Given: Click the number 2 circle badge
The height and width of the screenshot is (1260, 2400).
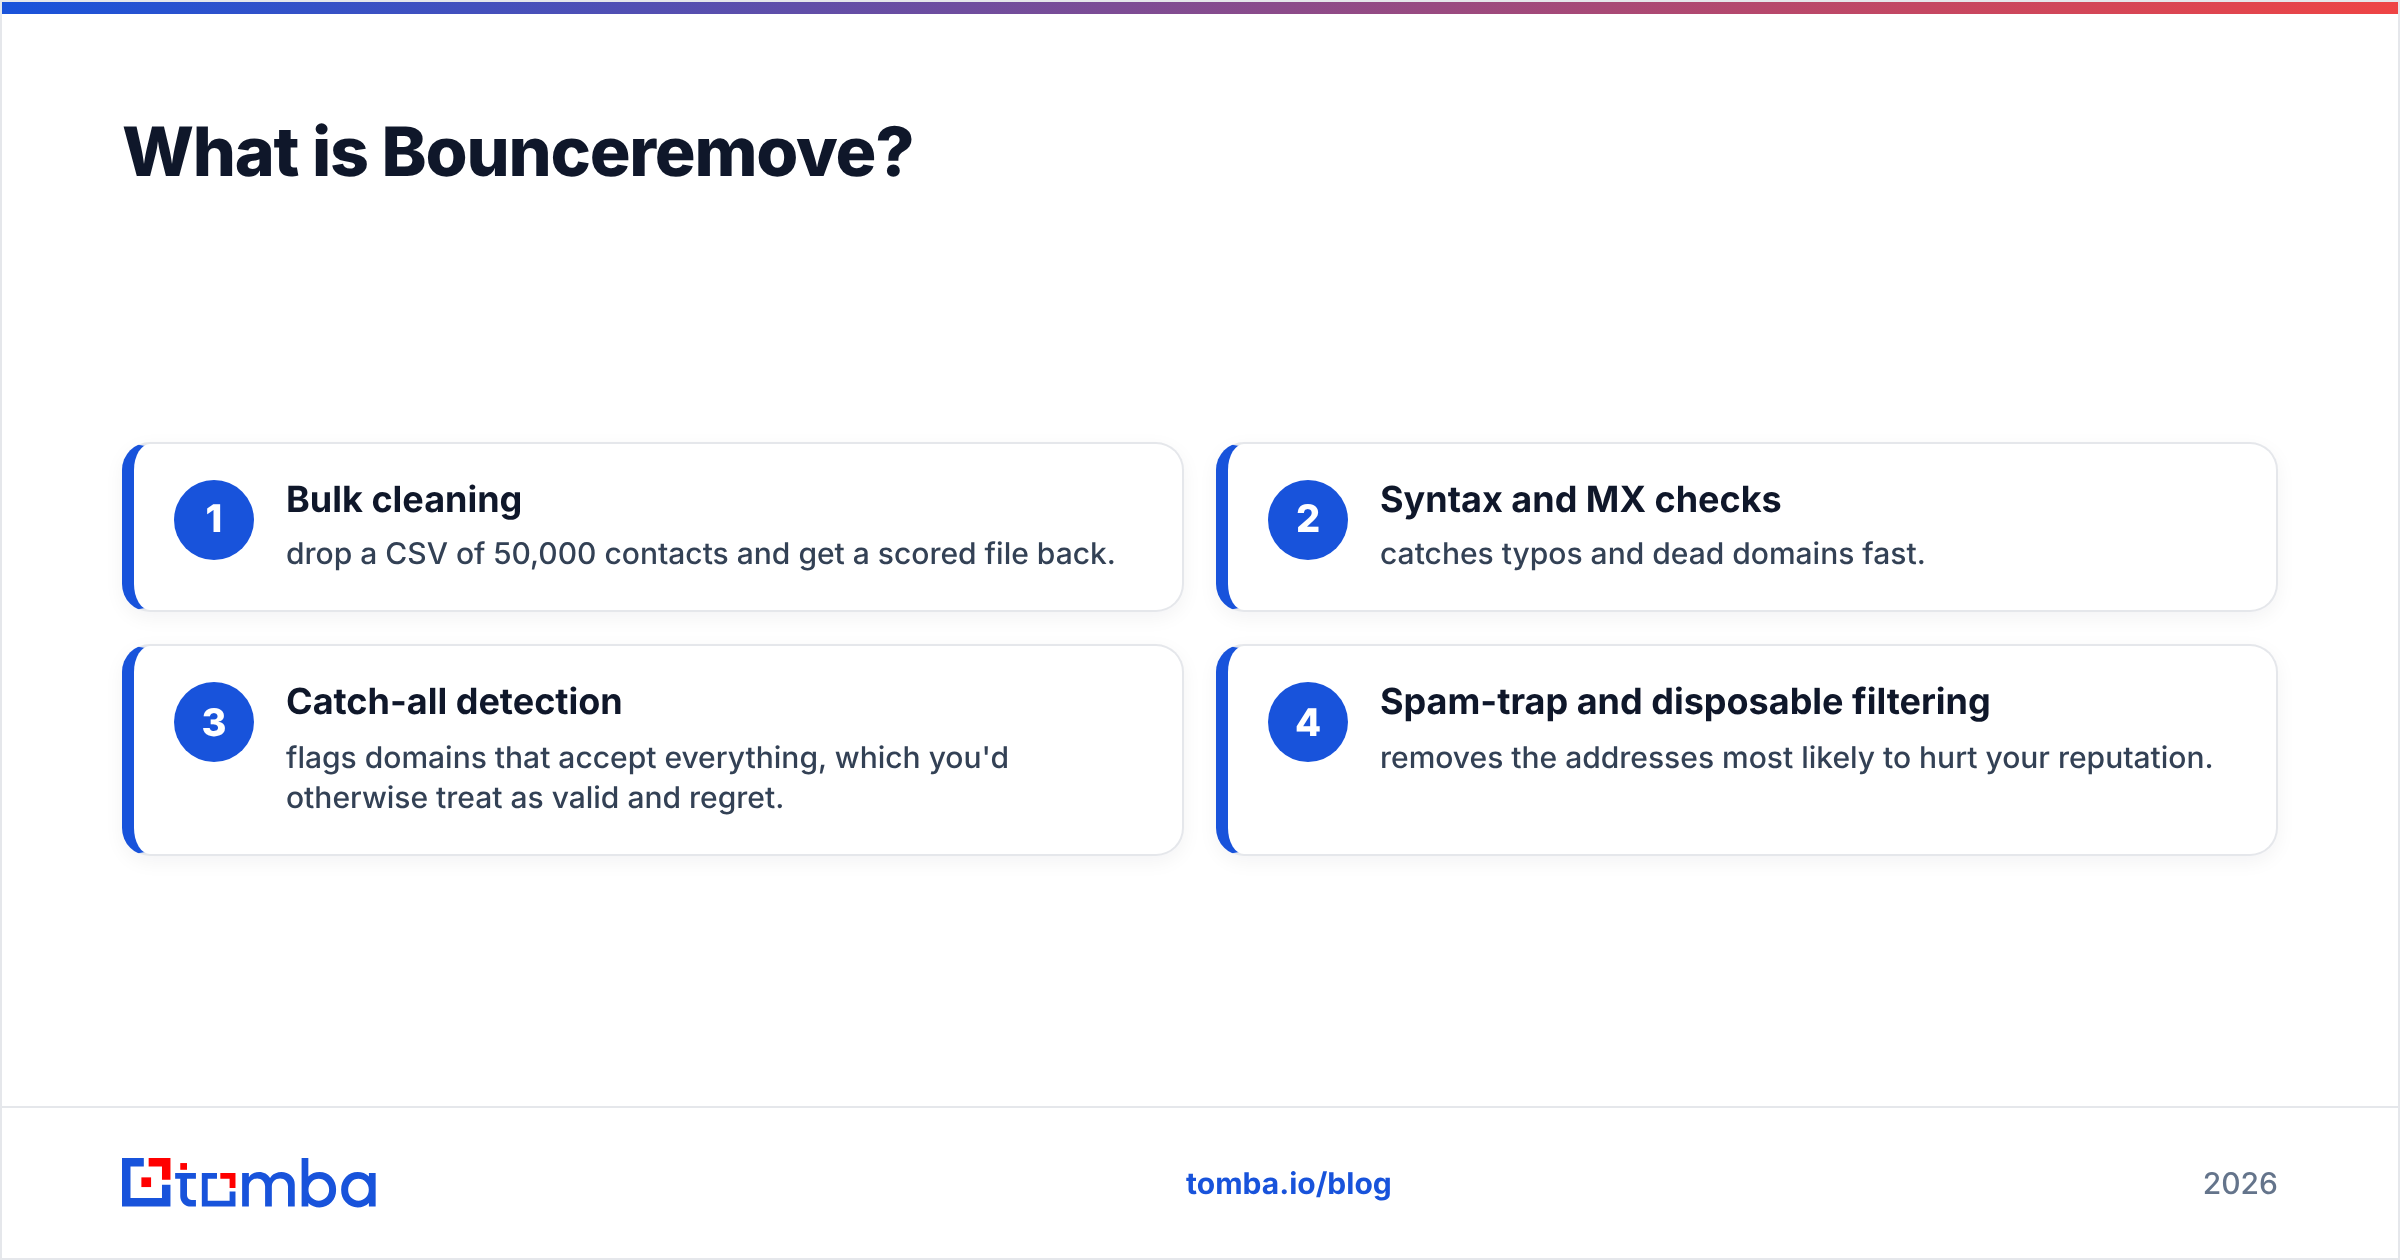Looking at the screenshot, I should [1308, 520].
